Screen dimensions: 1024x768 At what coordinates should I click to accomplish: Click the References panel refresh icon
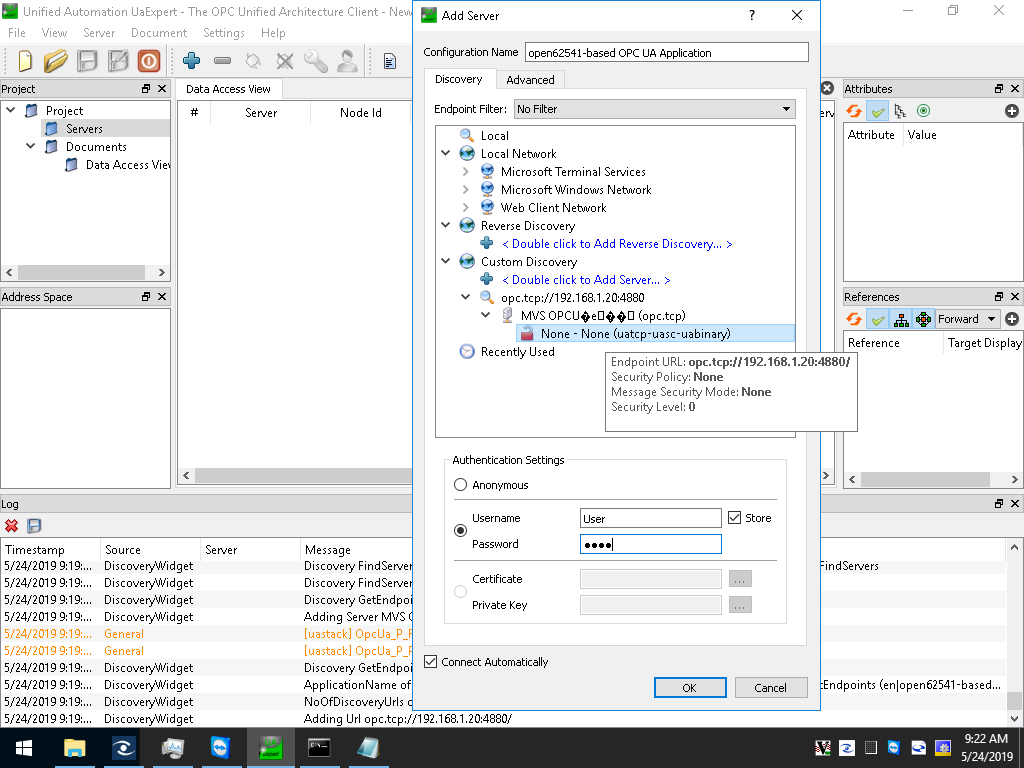click(x=854, y=319)
